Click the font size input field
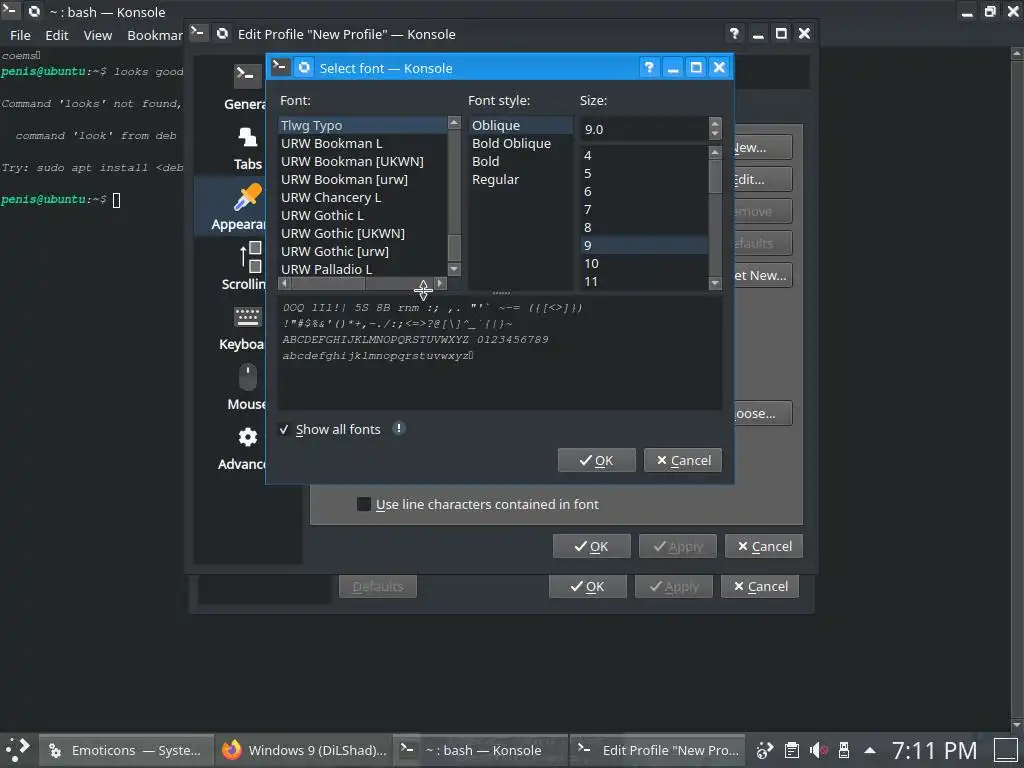 pos(644,129)
